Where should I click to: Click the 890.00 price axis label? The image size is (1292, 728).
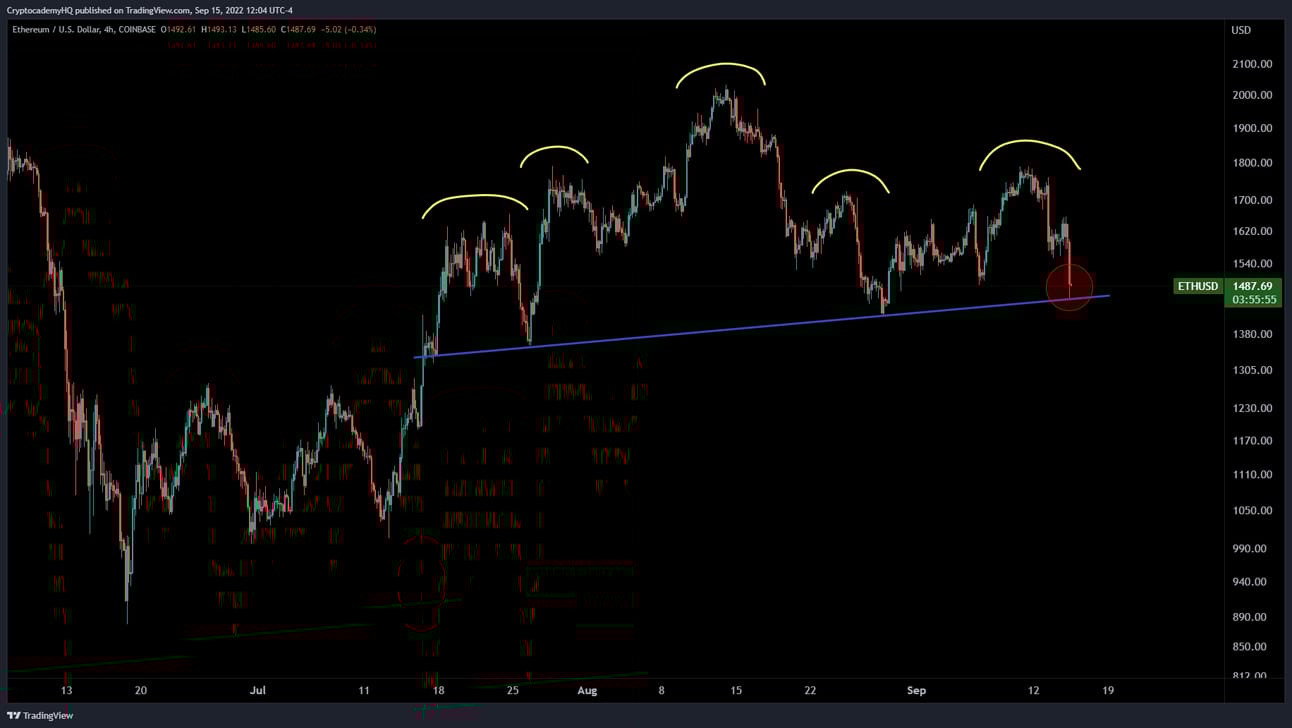[1249, 617]
